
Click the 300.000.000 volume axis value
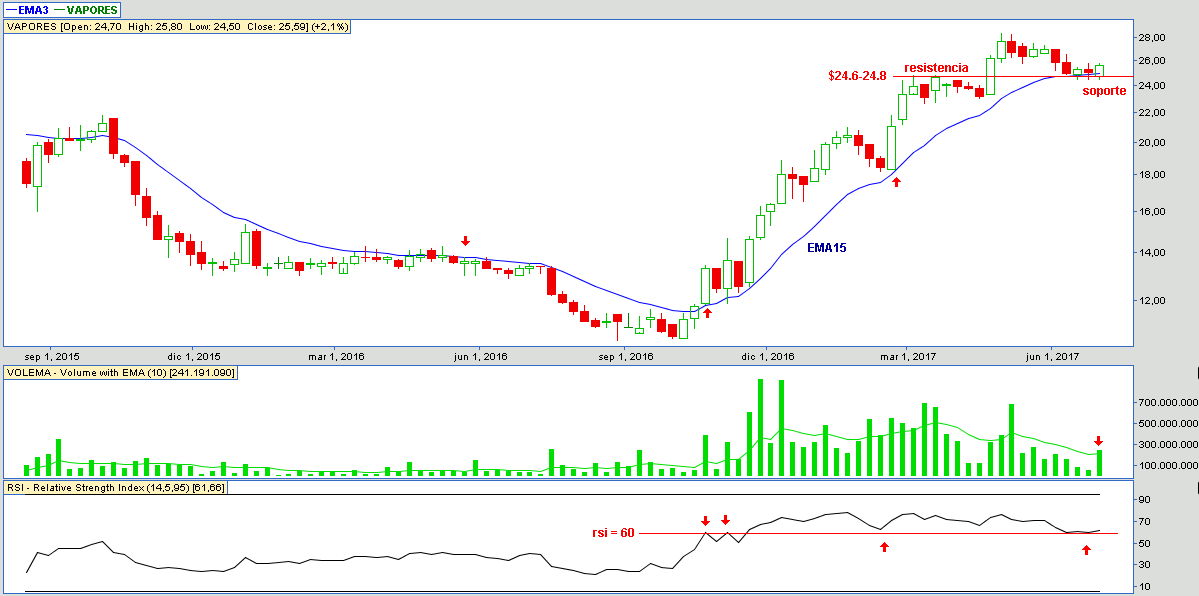tap(1167, 445)
